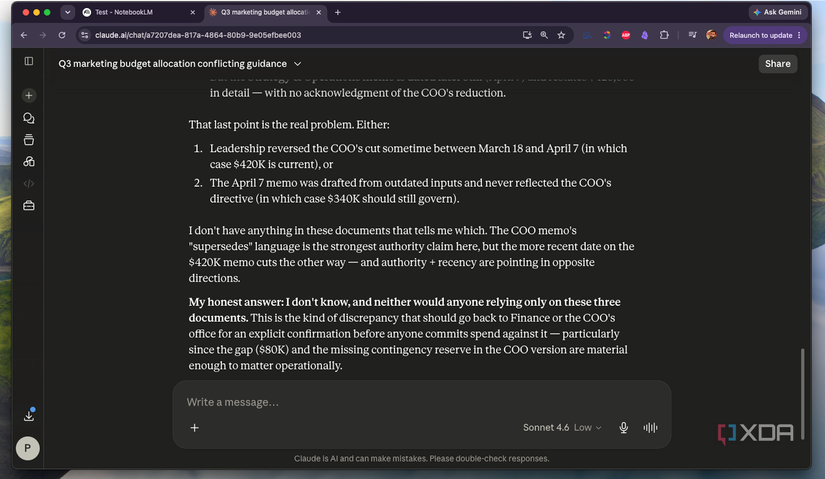The height and width of the screenshot is (479, 825).
Task: Add attachment with plus in message box
Action: point(194,428)
